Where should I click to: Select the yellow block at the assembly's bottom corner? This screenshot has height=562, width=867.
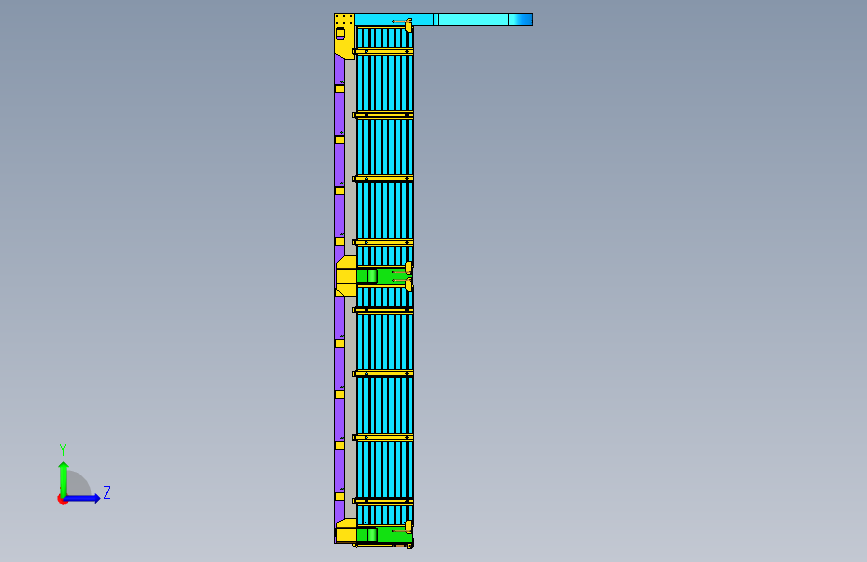pyautogui.click(x=346, y=531)
